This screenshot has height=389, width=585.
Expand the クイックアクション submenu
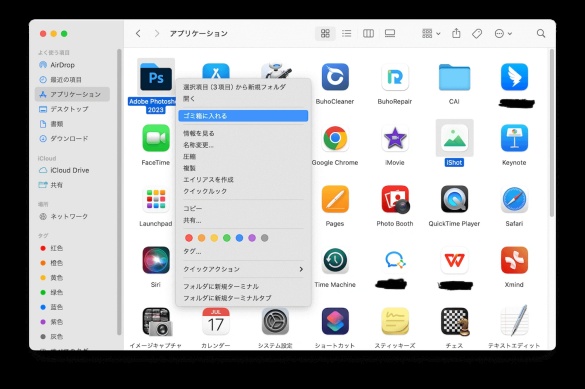(x=243, y=269)
